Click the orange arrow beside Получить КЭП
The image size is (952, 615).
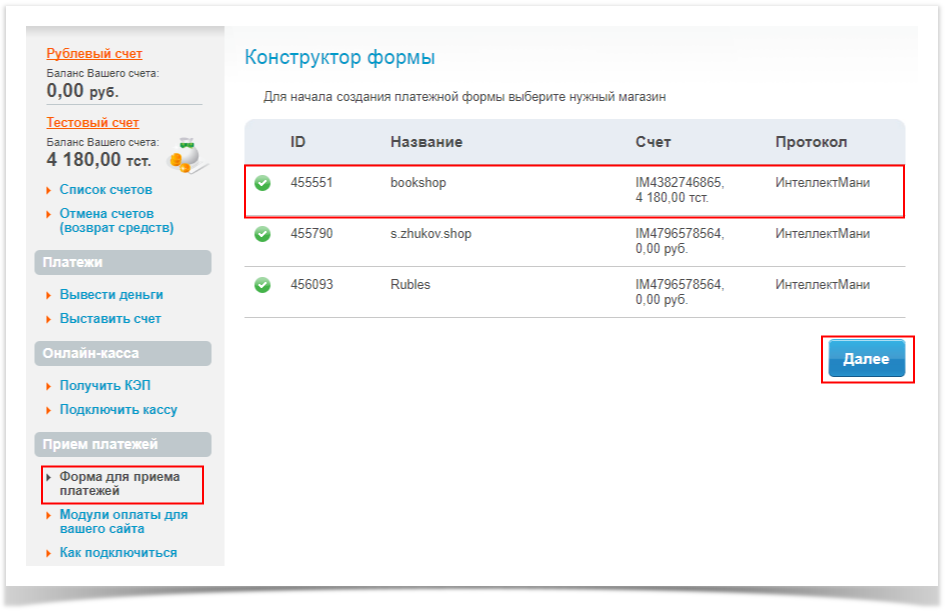click(49, 387)
